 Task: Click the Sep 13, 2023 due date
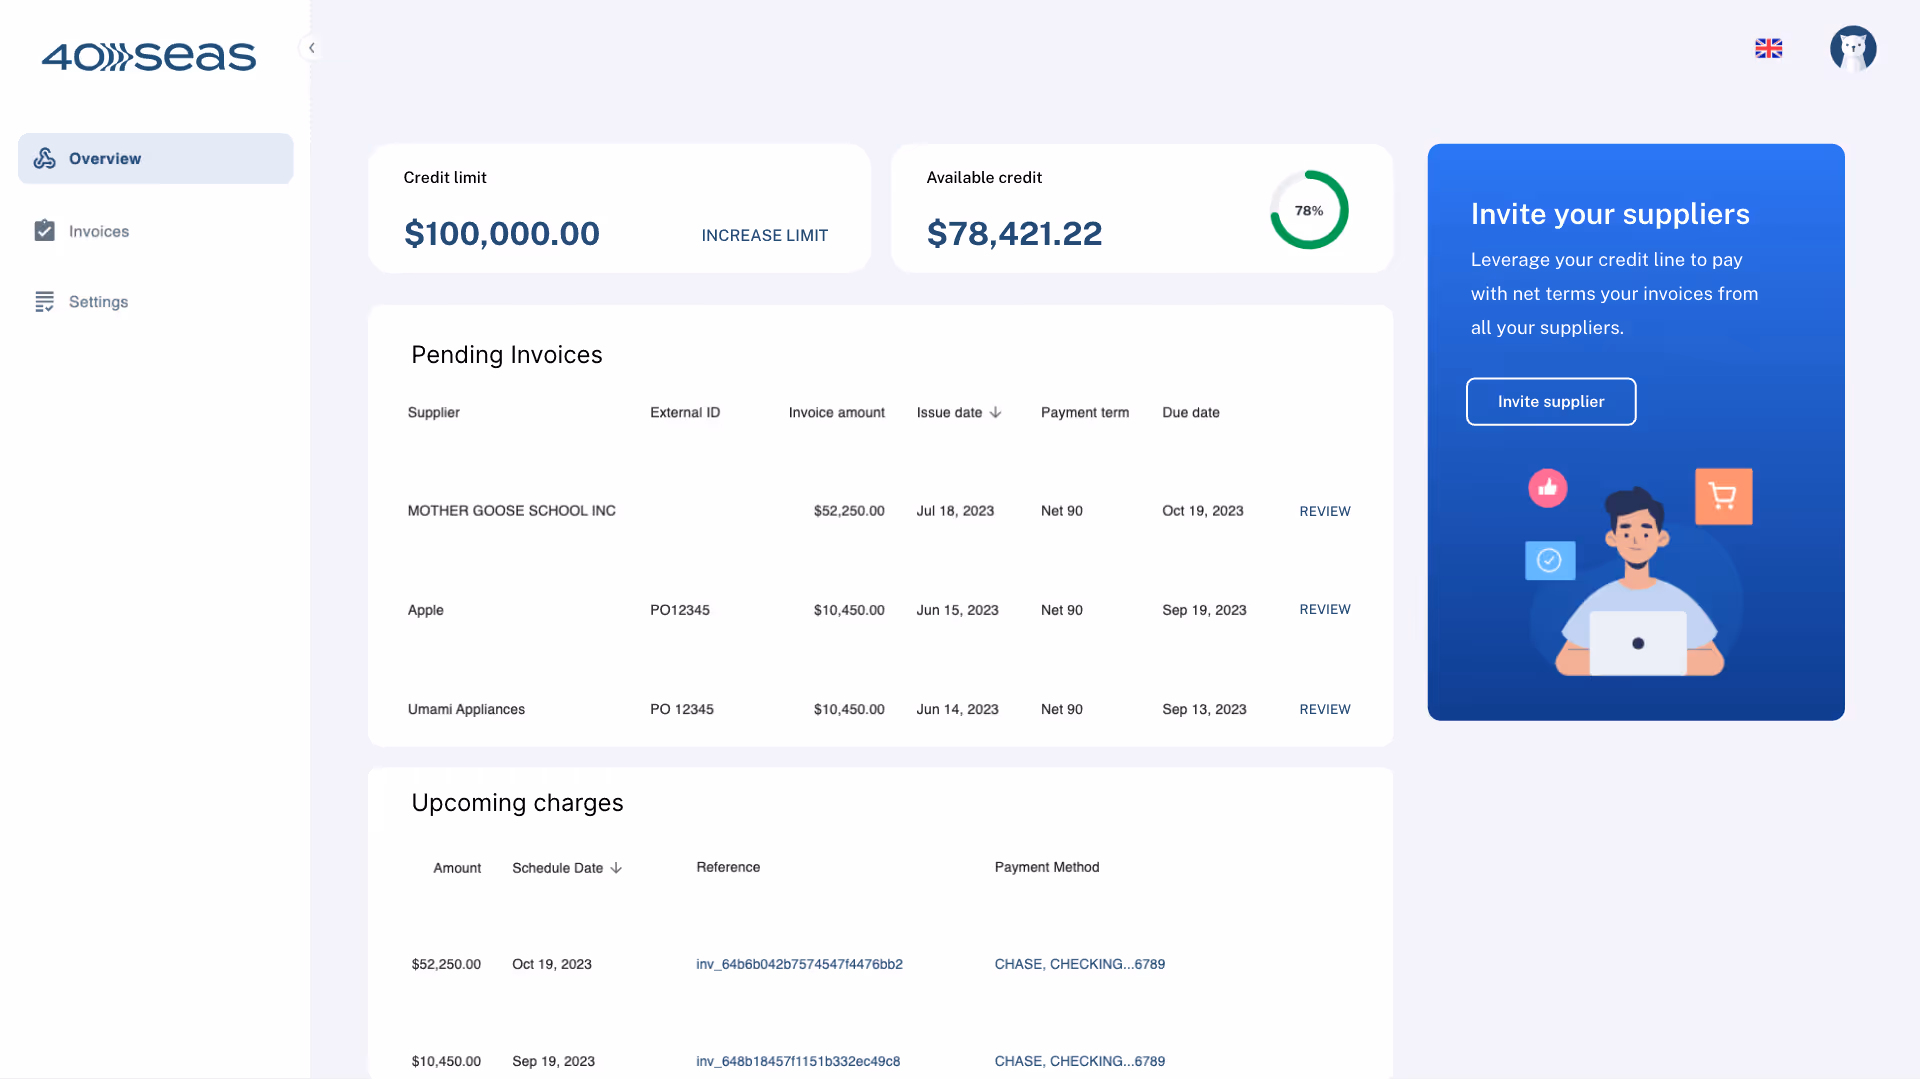pyautogui.click(x=1204, y=709)
